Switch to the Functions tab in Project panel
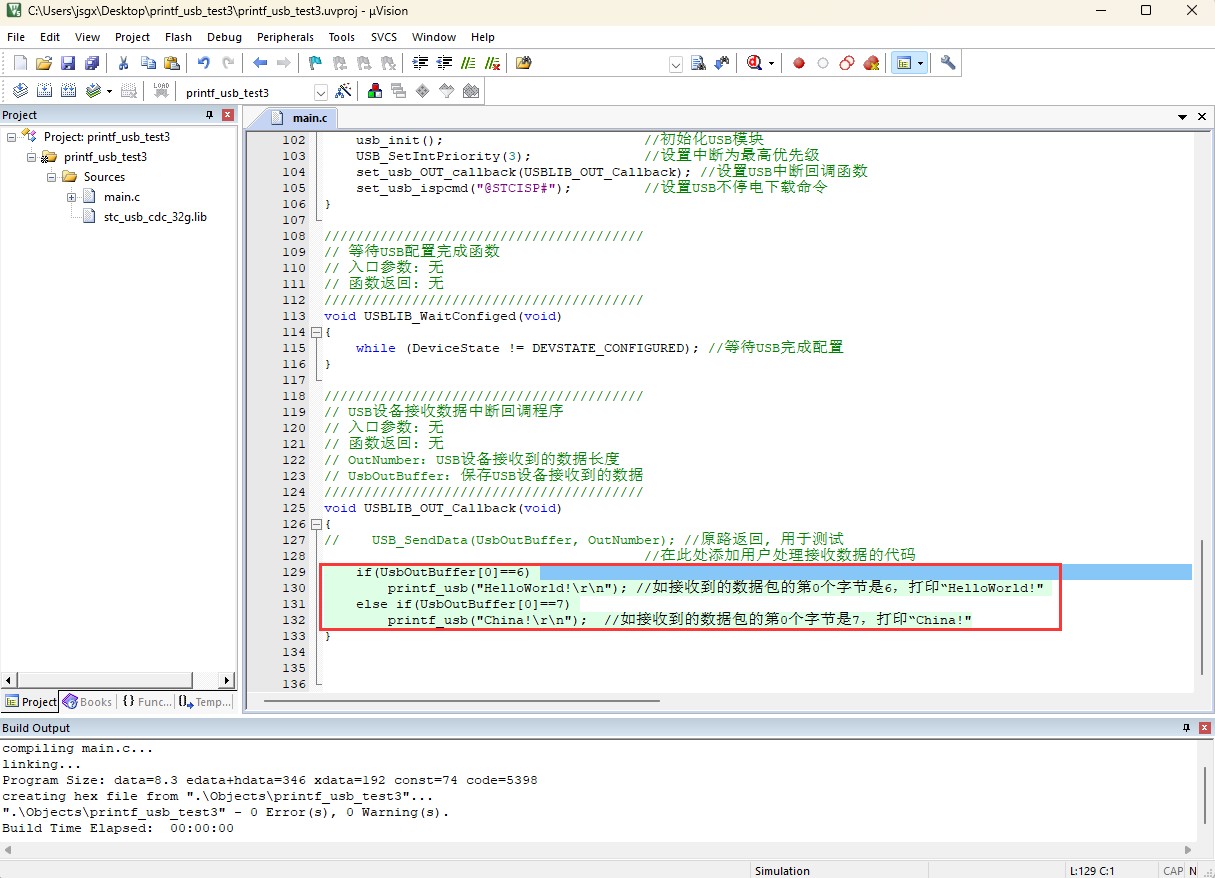The width and height of the screenshot is (1215, 878). coord(147,702)
